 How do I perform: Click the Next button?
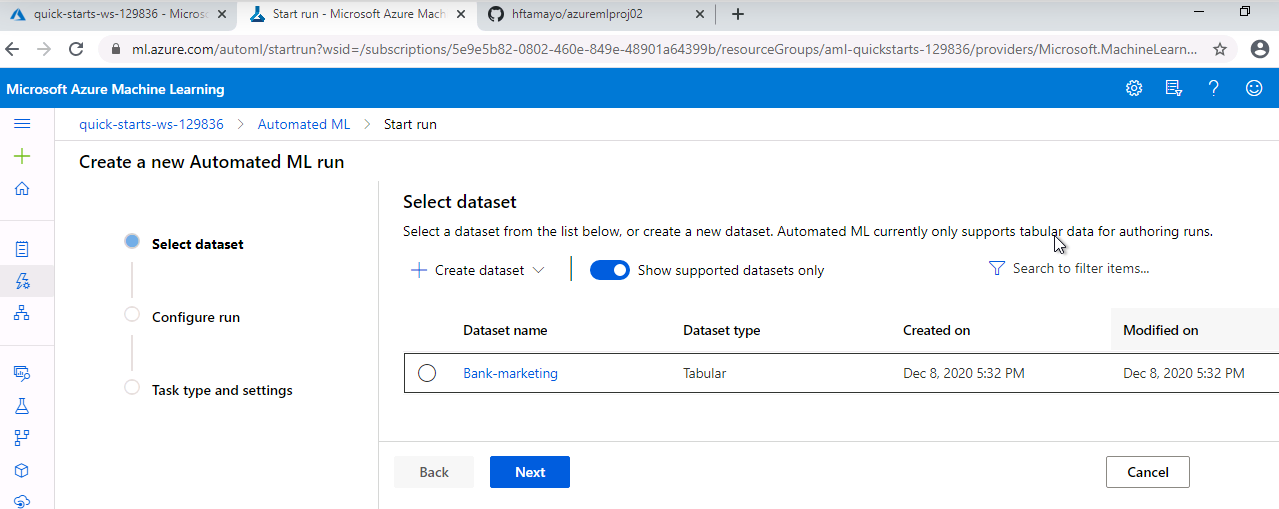tap(530, 472)
